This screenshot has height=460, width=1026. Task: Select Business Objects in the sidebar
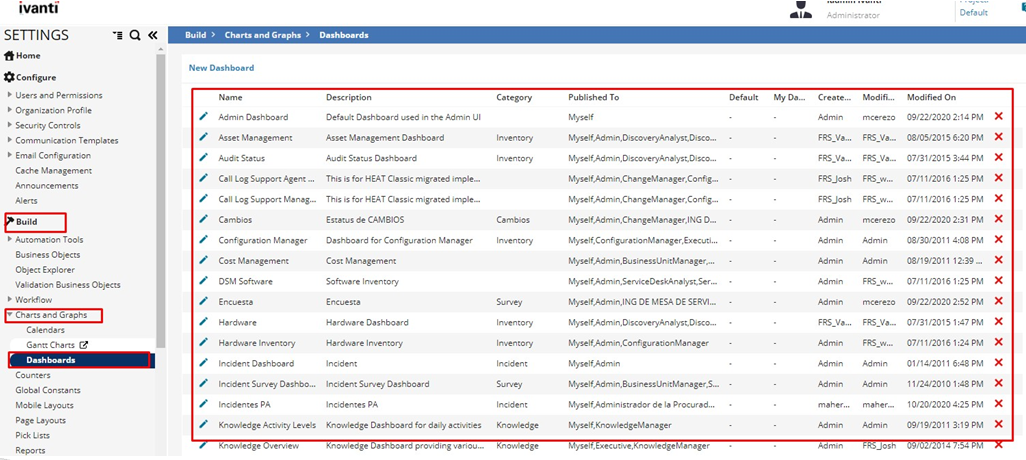[x=47, y=255]
